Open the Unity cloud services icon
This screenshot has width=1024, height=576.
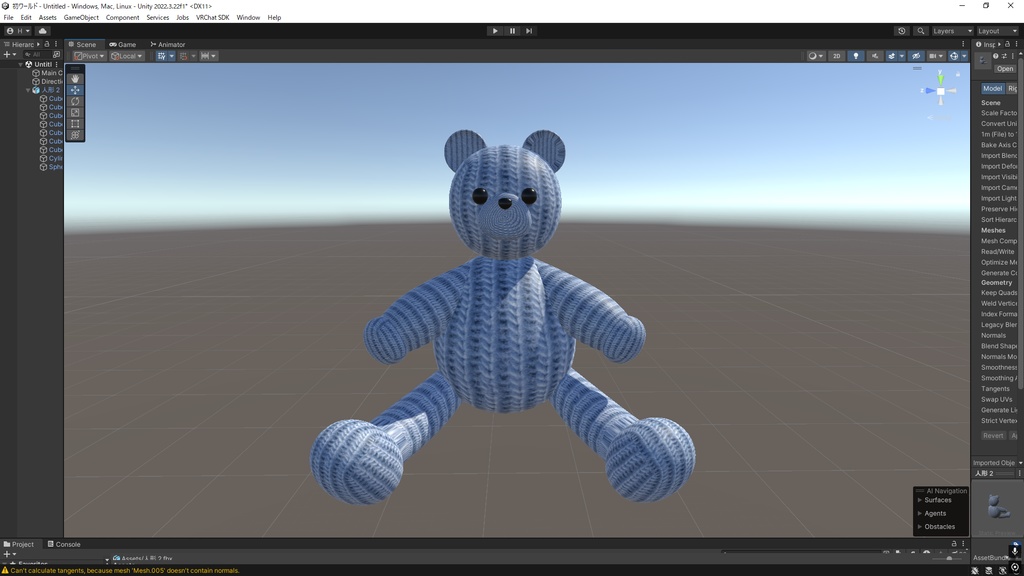click(42, 31)
